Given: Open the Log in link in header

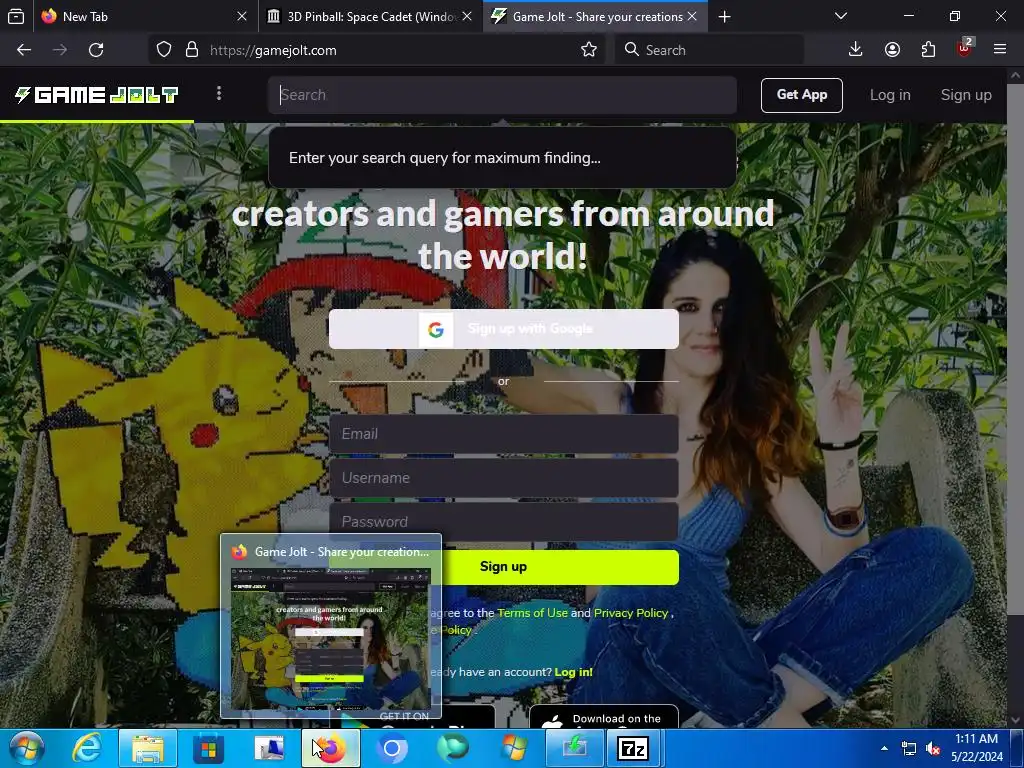Looking at the screenshot, I should pyautogui.click(x=889, y=95).
